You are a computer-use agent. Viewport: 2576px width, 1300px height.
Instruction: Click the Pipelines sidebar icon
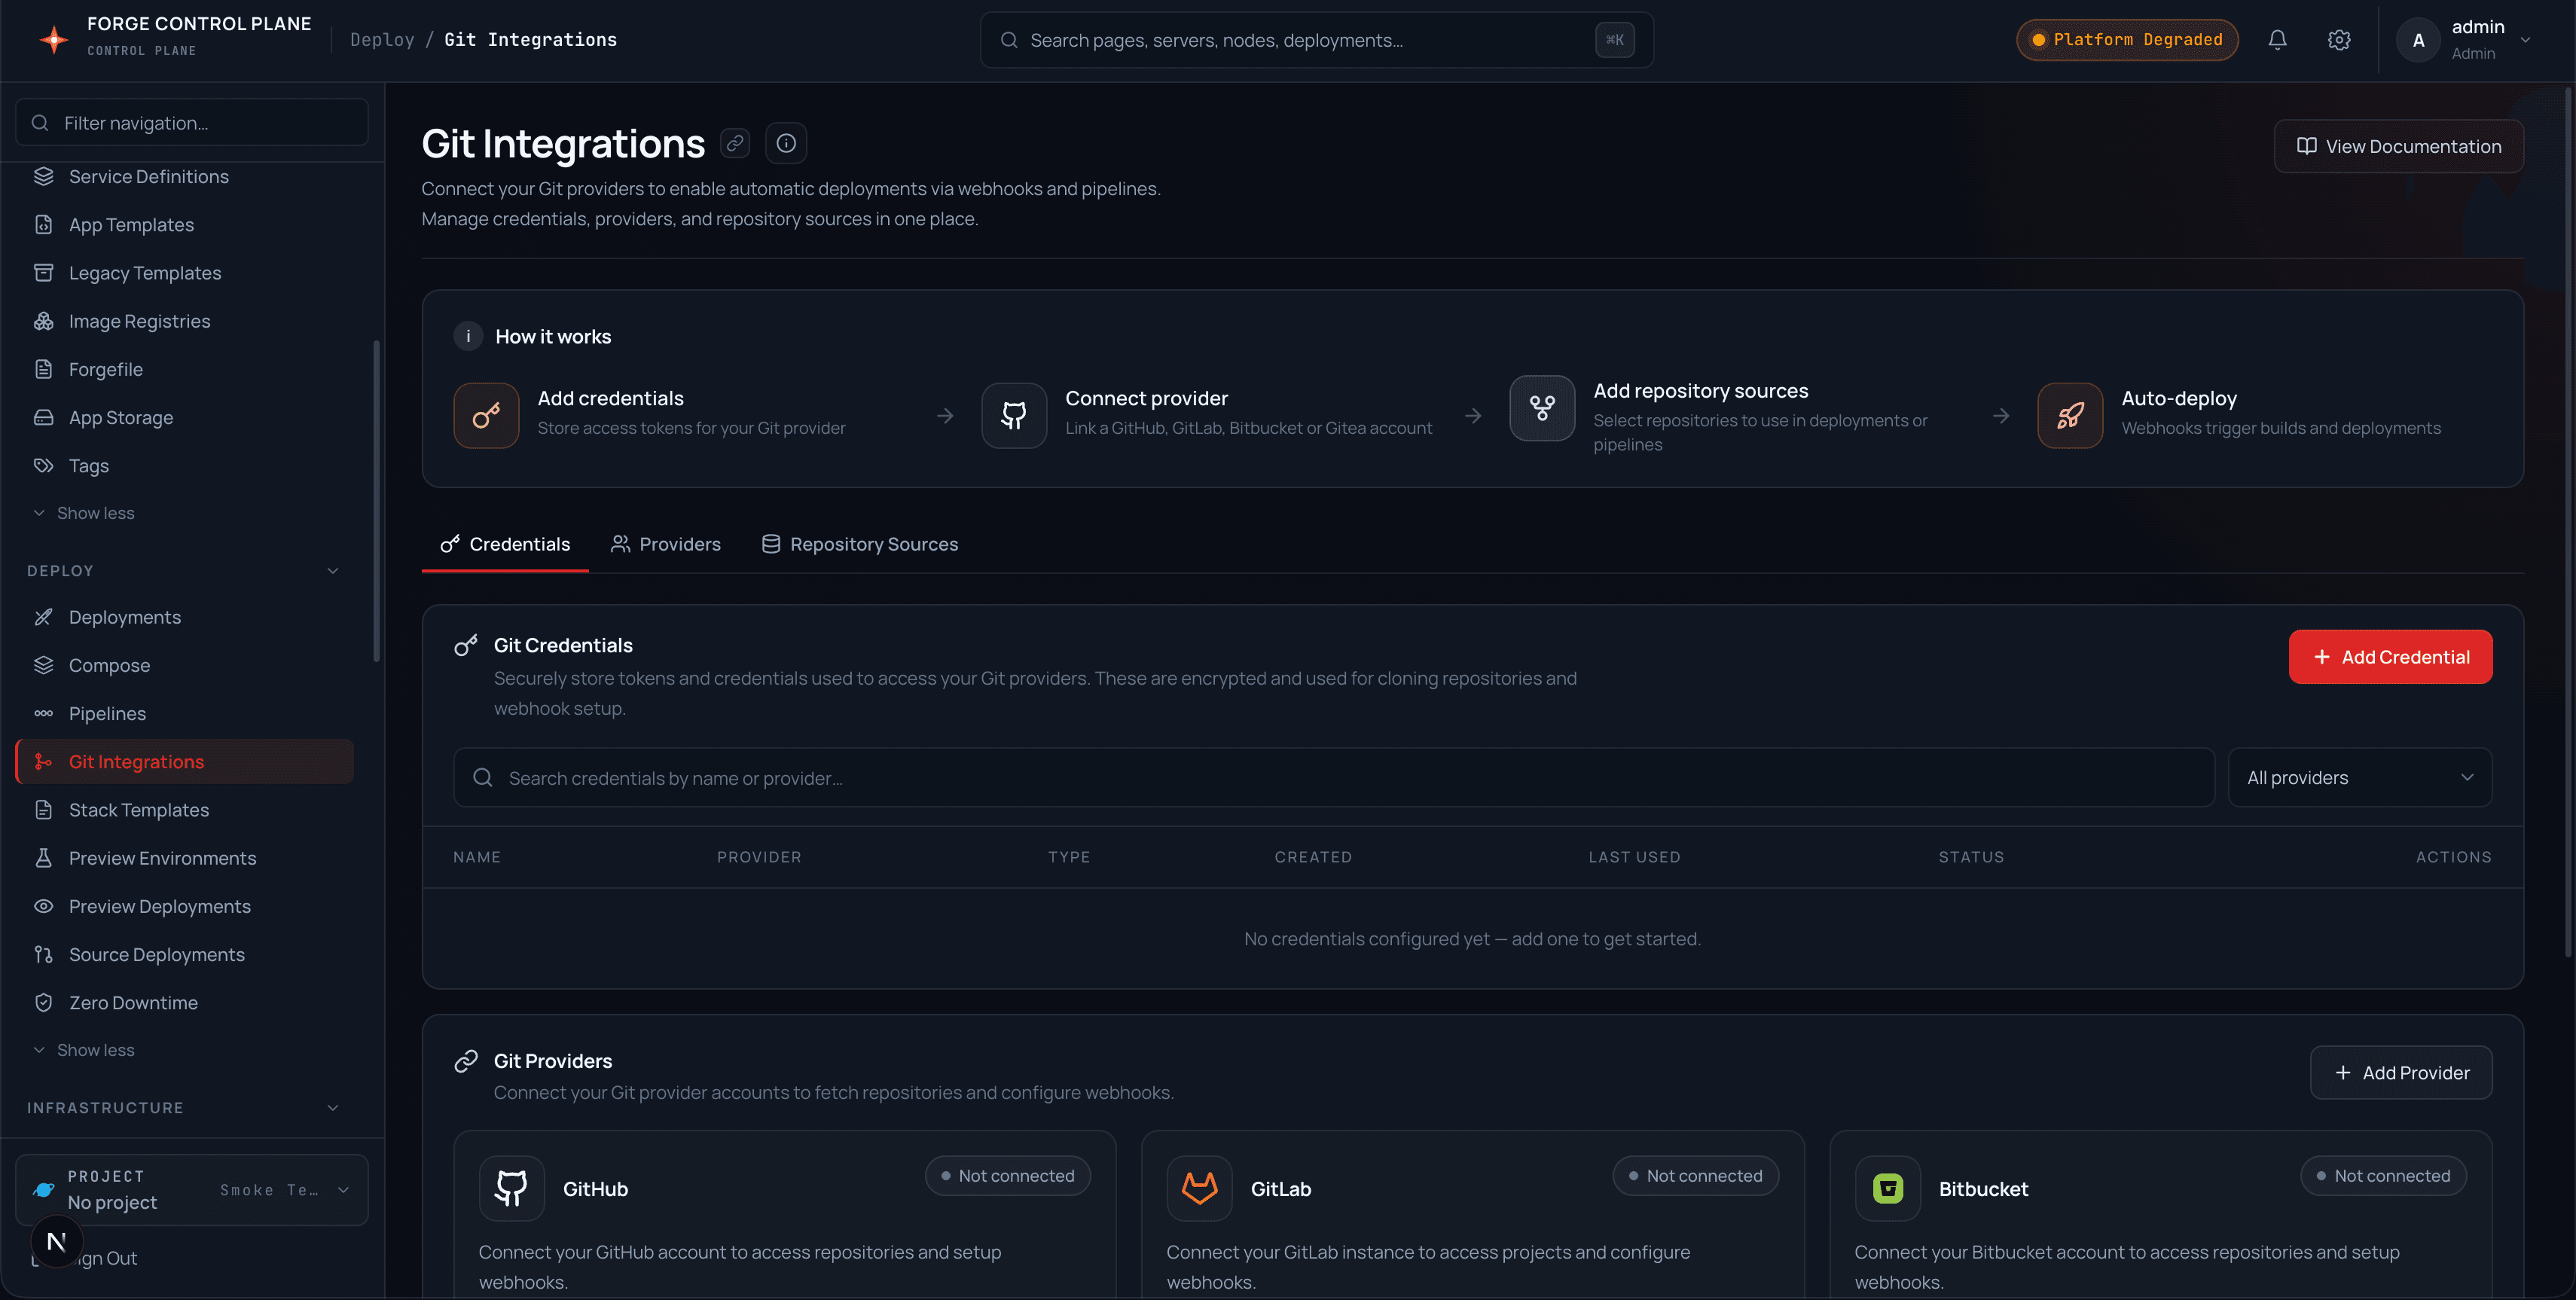tap(43, 713)
